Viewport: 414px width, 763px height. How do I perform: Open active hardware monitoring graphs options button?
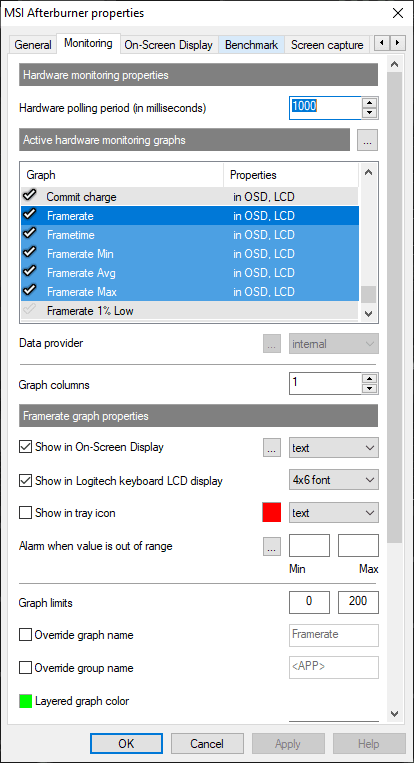(x=367, y=141)
